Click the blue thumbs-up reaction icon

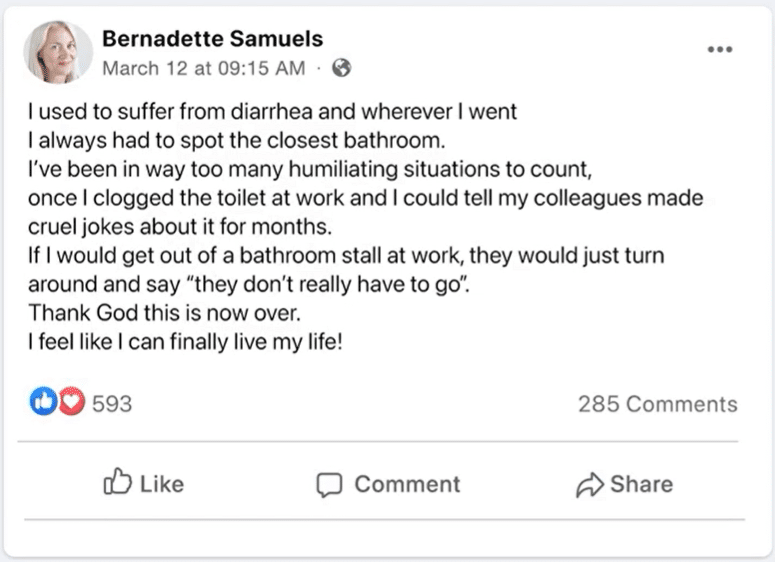click(41, 403)
